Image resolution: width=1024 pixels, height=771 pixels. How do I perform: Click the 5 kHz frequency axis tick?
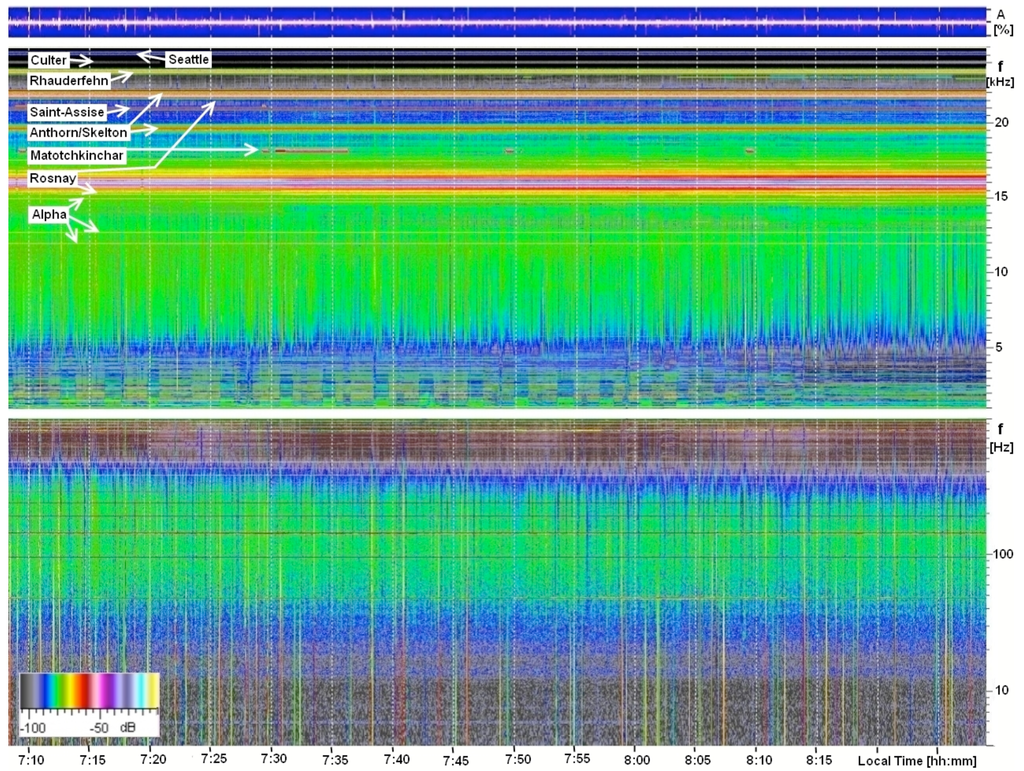click(996, 347)
